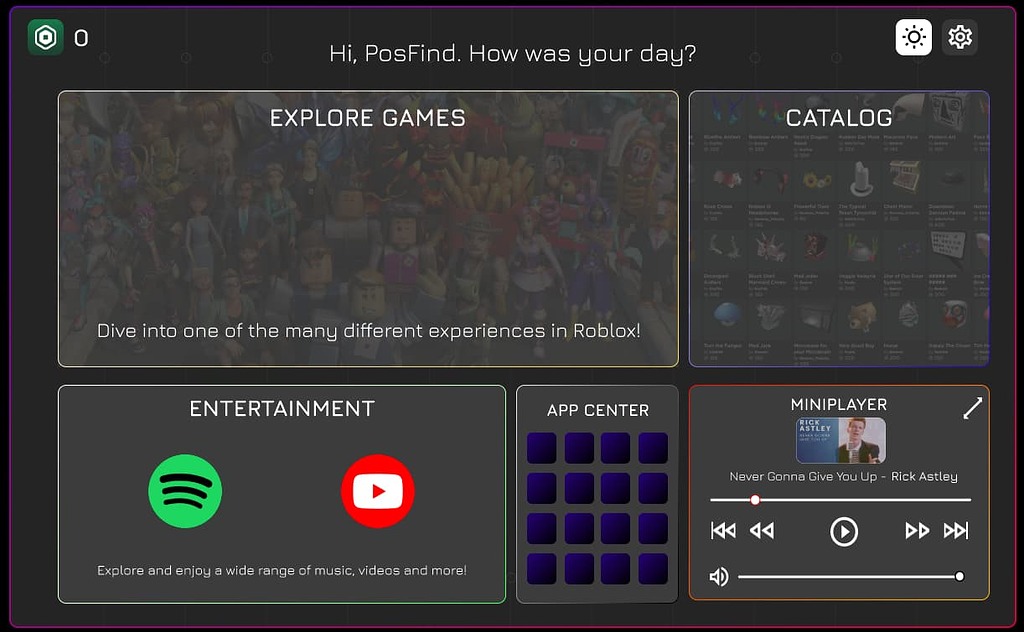Fast forward the current song
Image resolution: width=1024 pixels, height=632 pixels.
(x=917, y=531)
